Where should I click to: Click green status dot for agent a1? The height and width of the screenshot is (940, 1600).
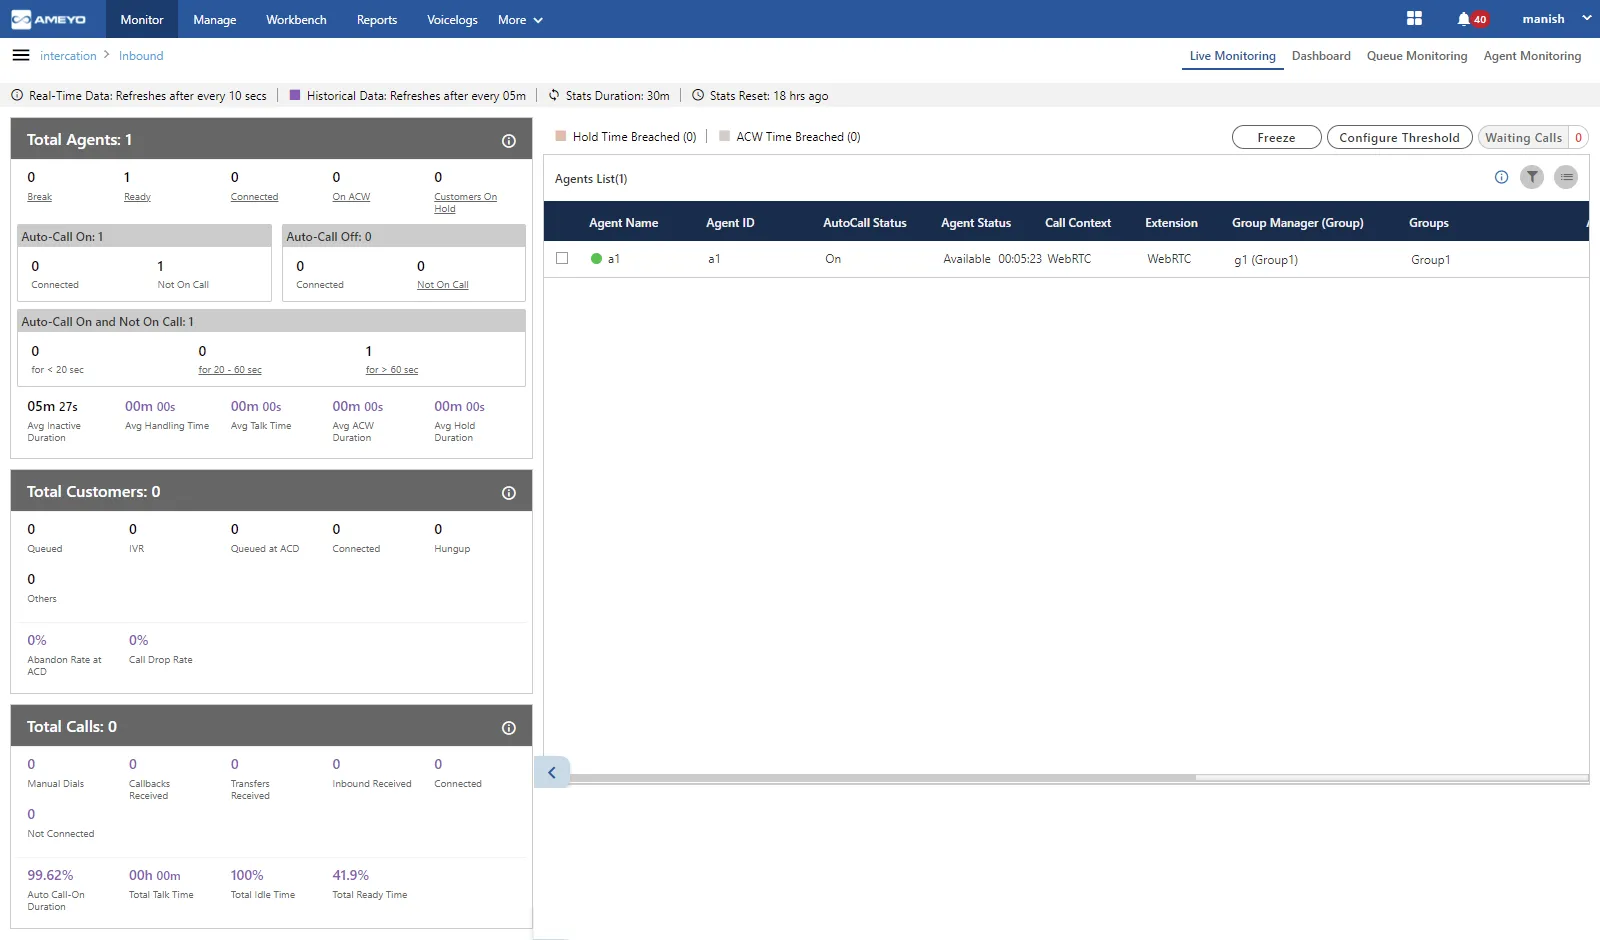(x=597, y=259)
